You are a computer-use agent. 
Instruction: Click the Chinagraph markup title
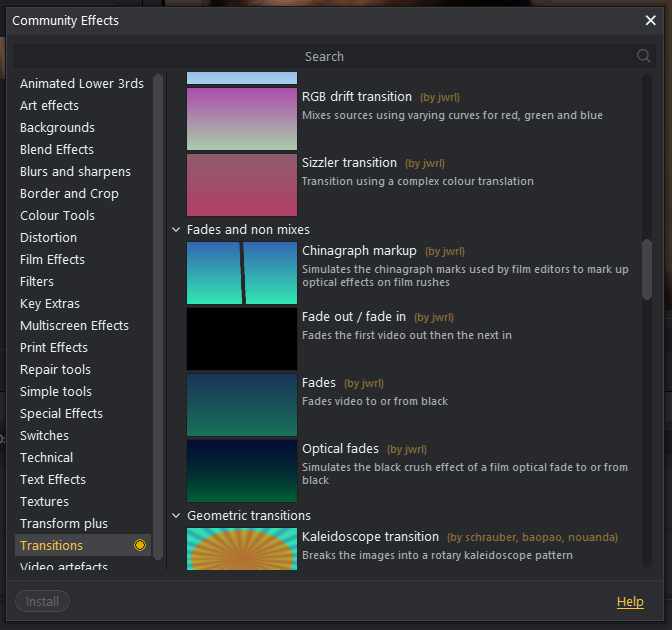point(359,251)
